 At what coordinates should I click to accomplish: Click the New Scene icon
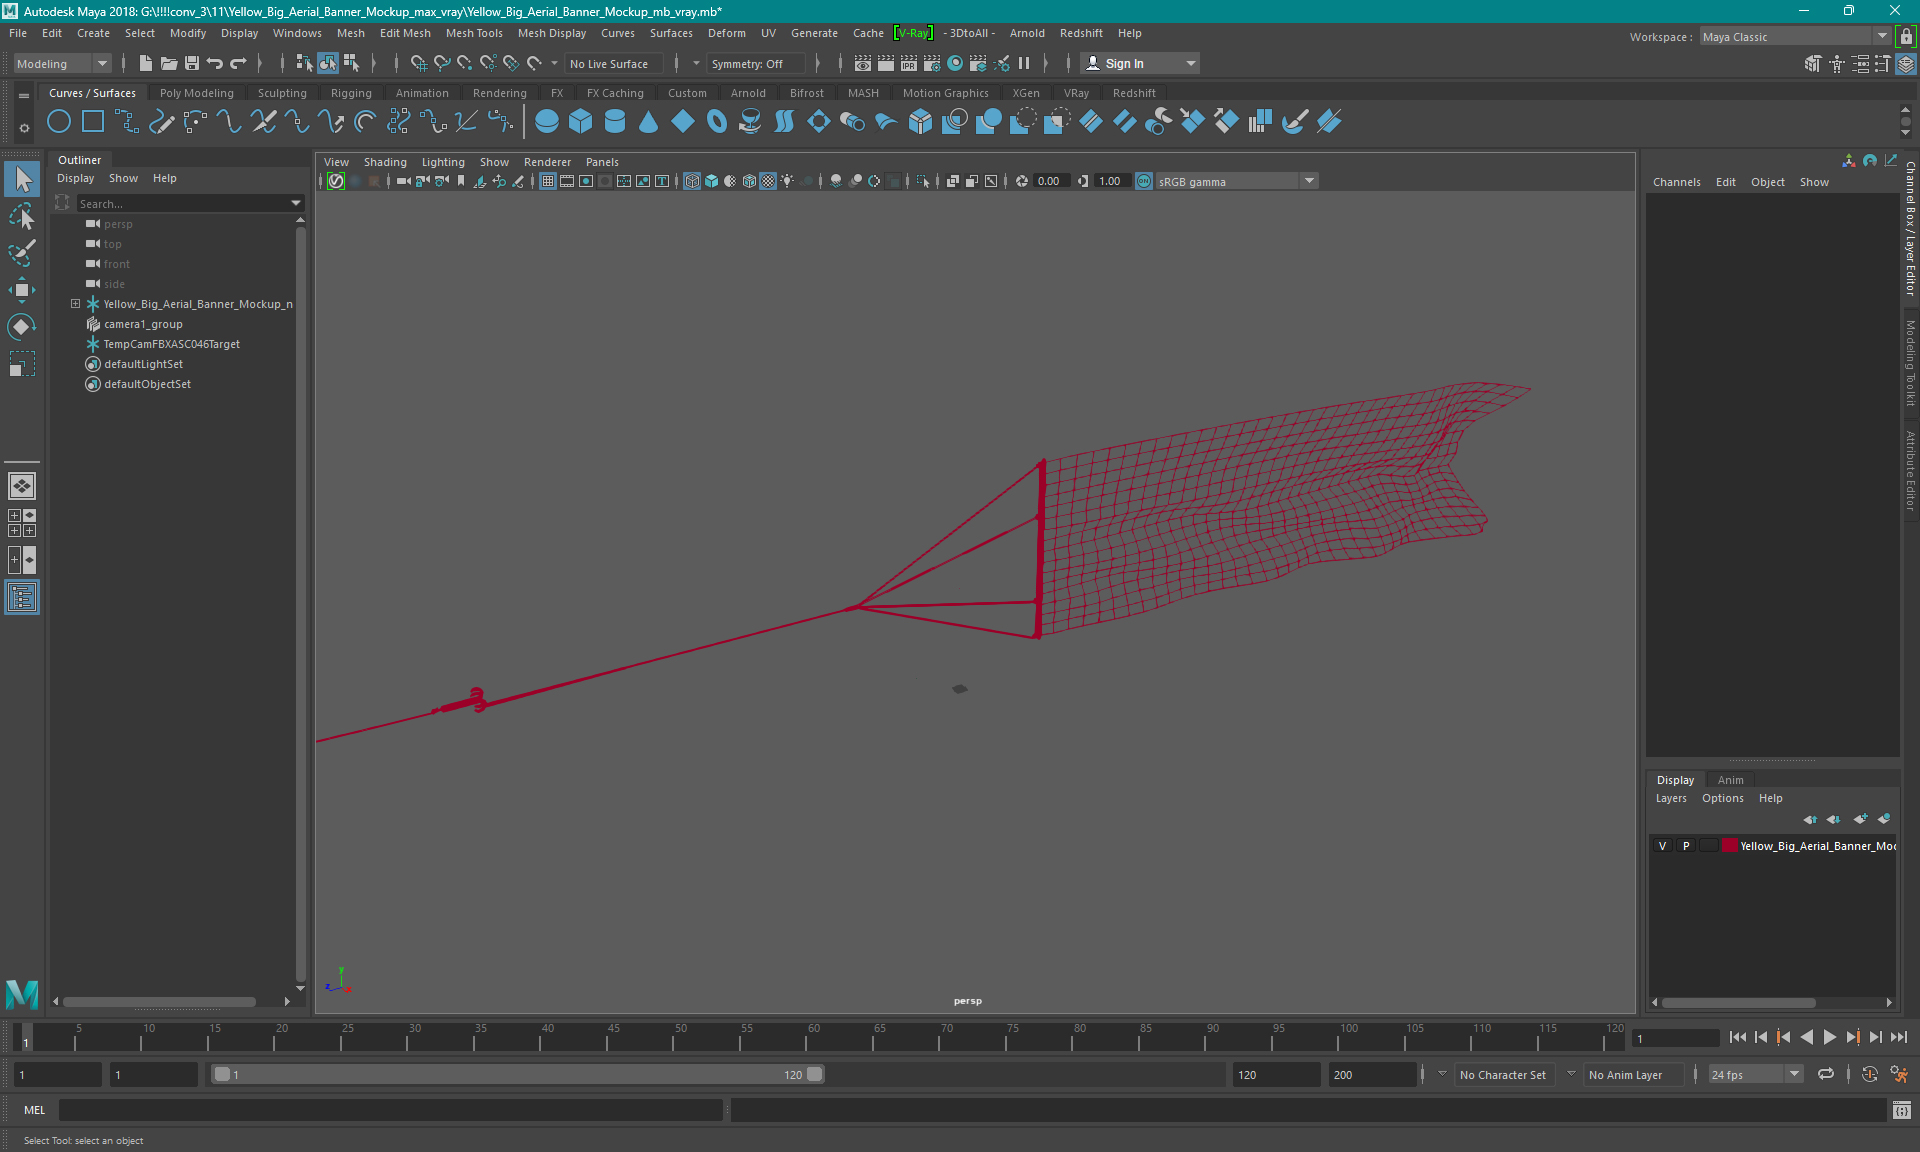[146, 63]
